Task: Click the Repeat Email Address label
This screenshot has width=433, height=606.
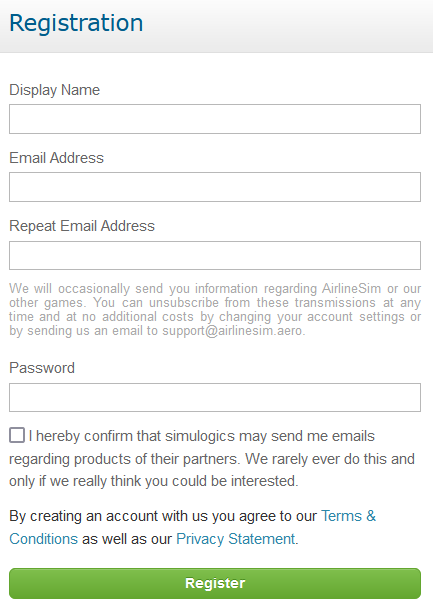Action: pyautogui.click(x=82, y=226)
